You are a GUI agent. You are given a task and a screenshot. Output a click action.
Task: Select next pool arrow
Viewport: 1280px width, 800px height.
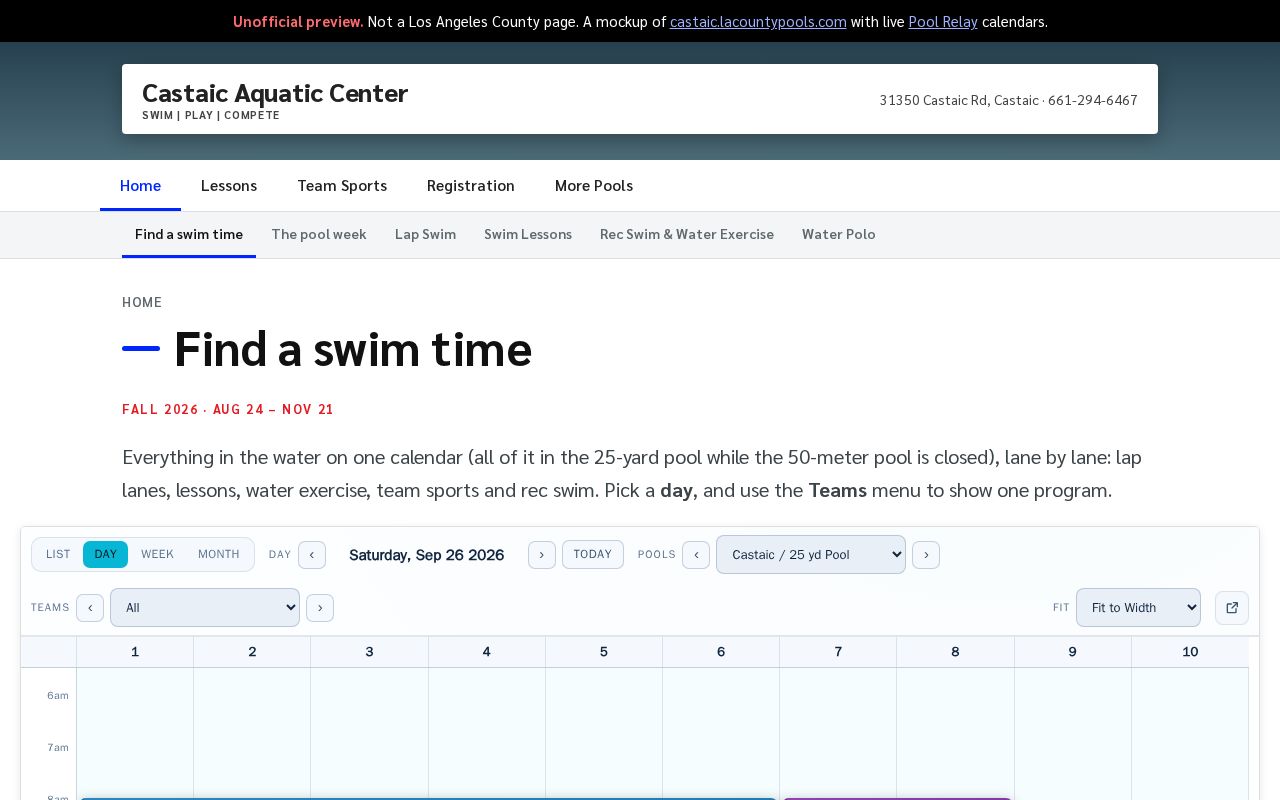tap(926, 555)
